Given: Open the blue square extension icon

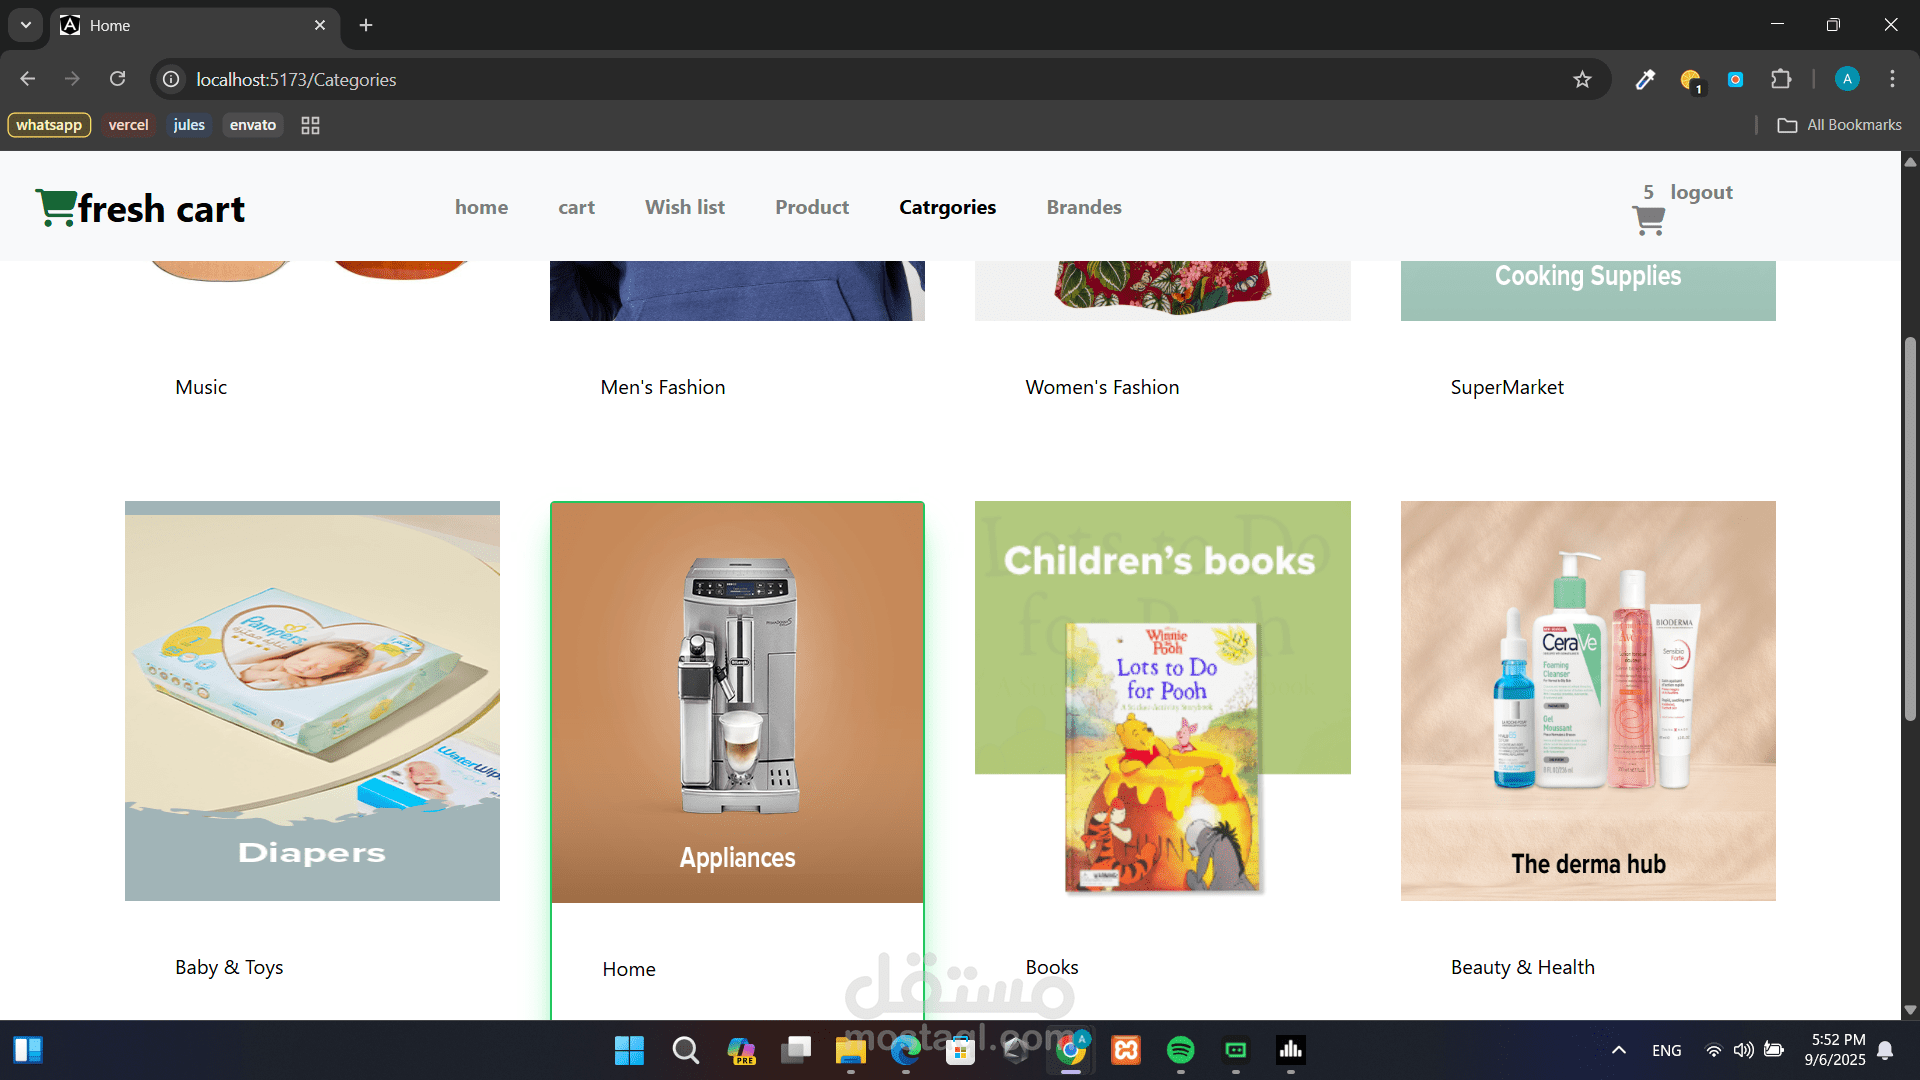Looking at the screenshot, I should [x=1736, y=79].
